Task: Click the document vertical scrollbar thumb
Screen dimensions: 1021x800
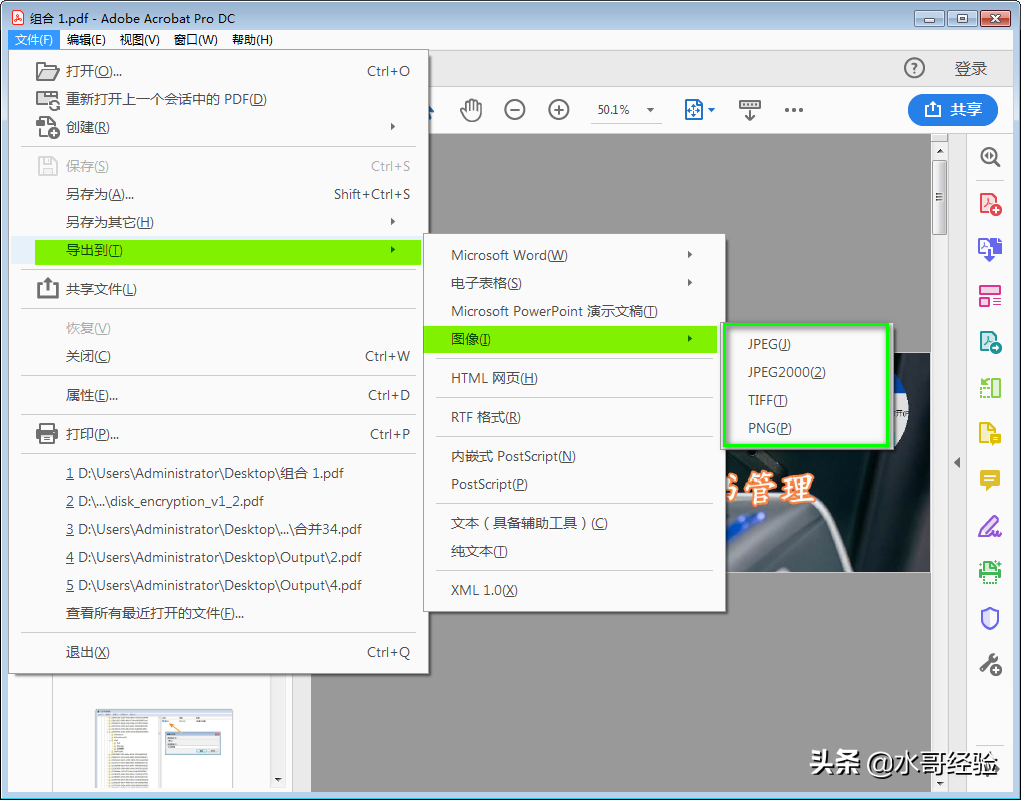Action: point(939,197)
